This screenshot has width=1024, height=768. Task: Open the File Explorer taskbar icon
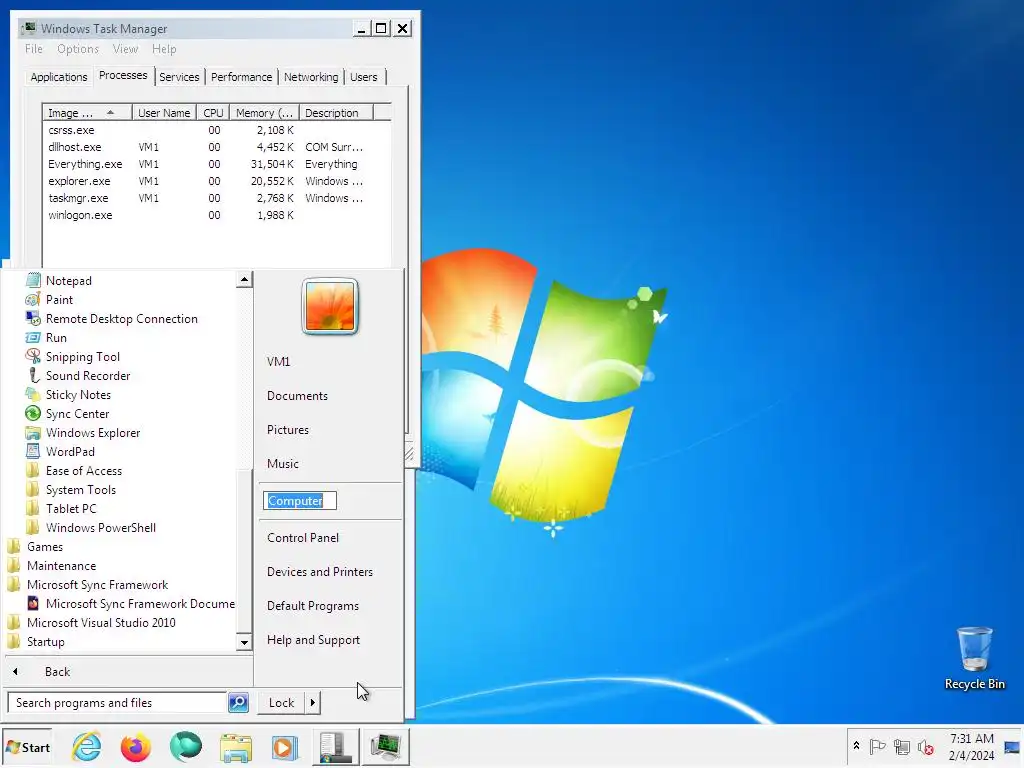click(235, 746)
